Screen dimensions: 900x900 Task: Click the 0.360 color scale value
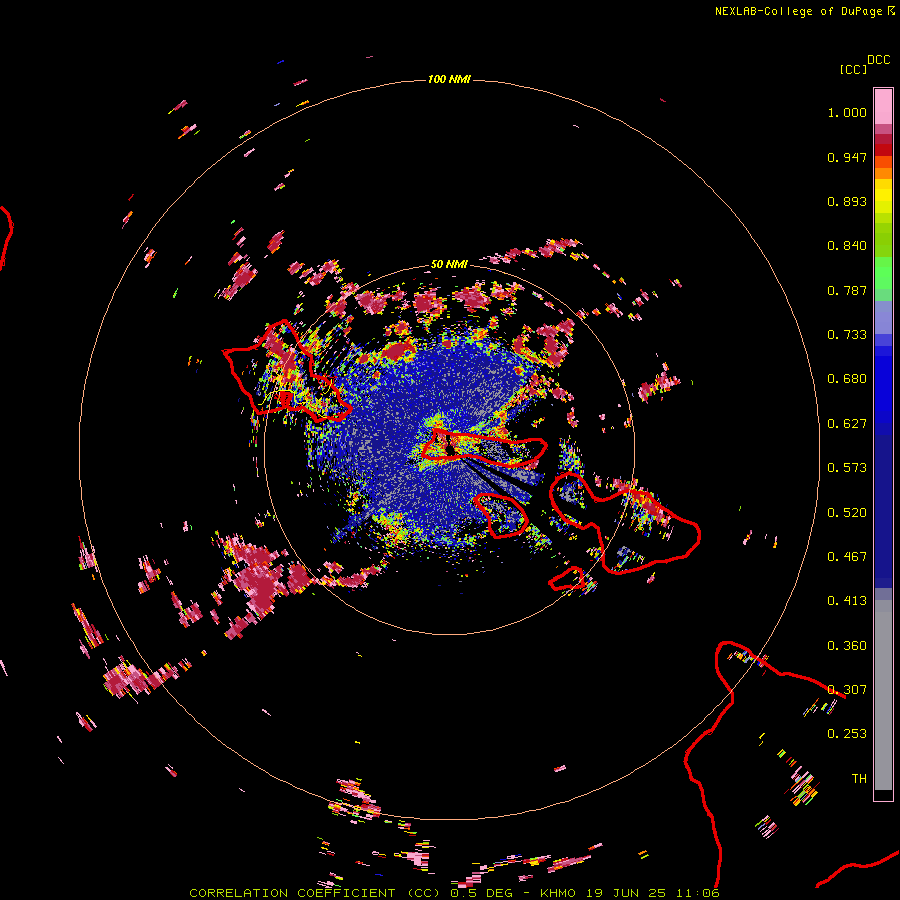[847, 646]
